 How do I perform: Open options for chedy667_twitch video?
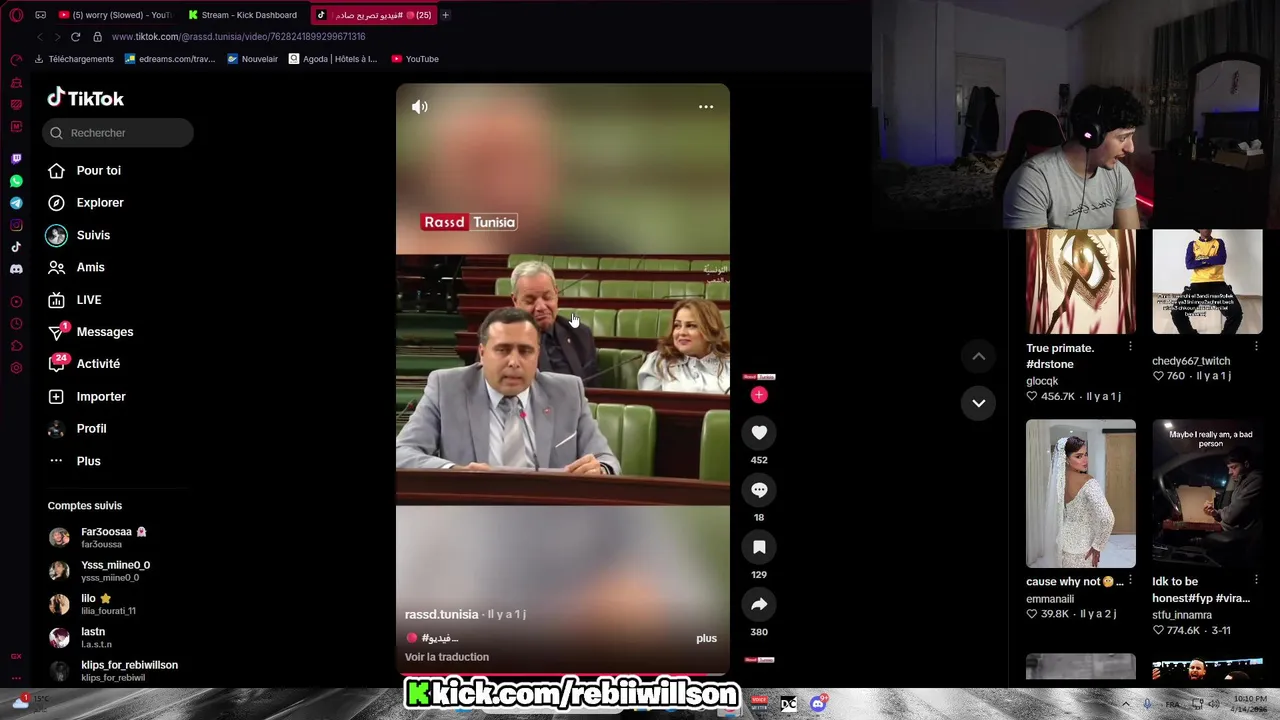pyautogui.click(x=1256, y=347)
